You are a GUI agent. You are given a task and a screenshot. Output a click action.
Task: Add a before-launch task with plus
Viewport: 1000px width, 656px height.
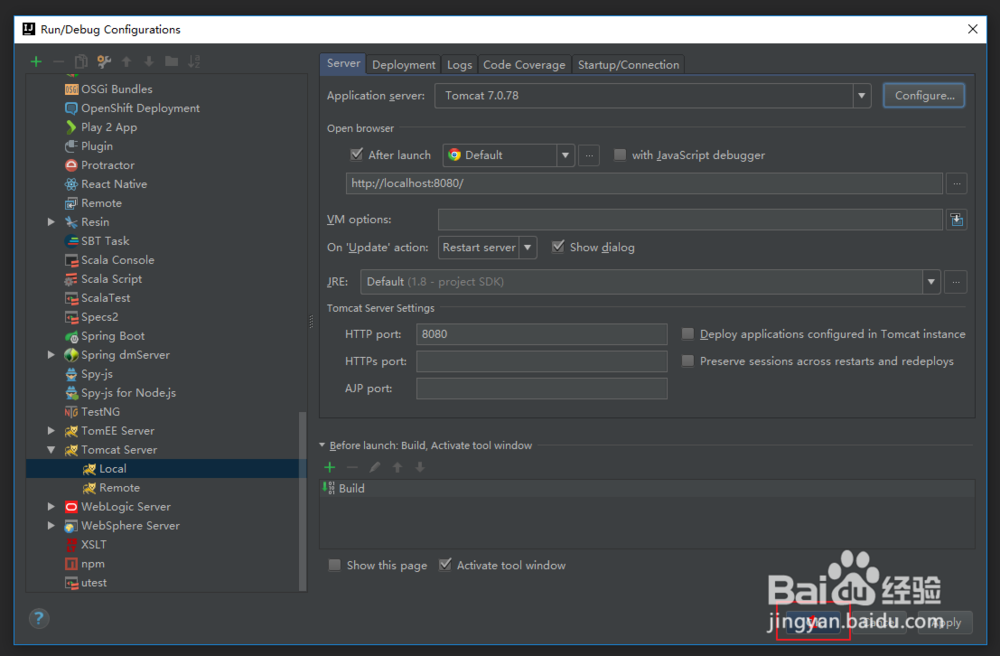point(330,467)
